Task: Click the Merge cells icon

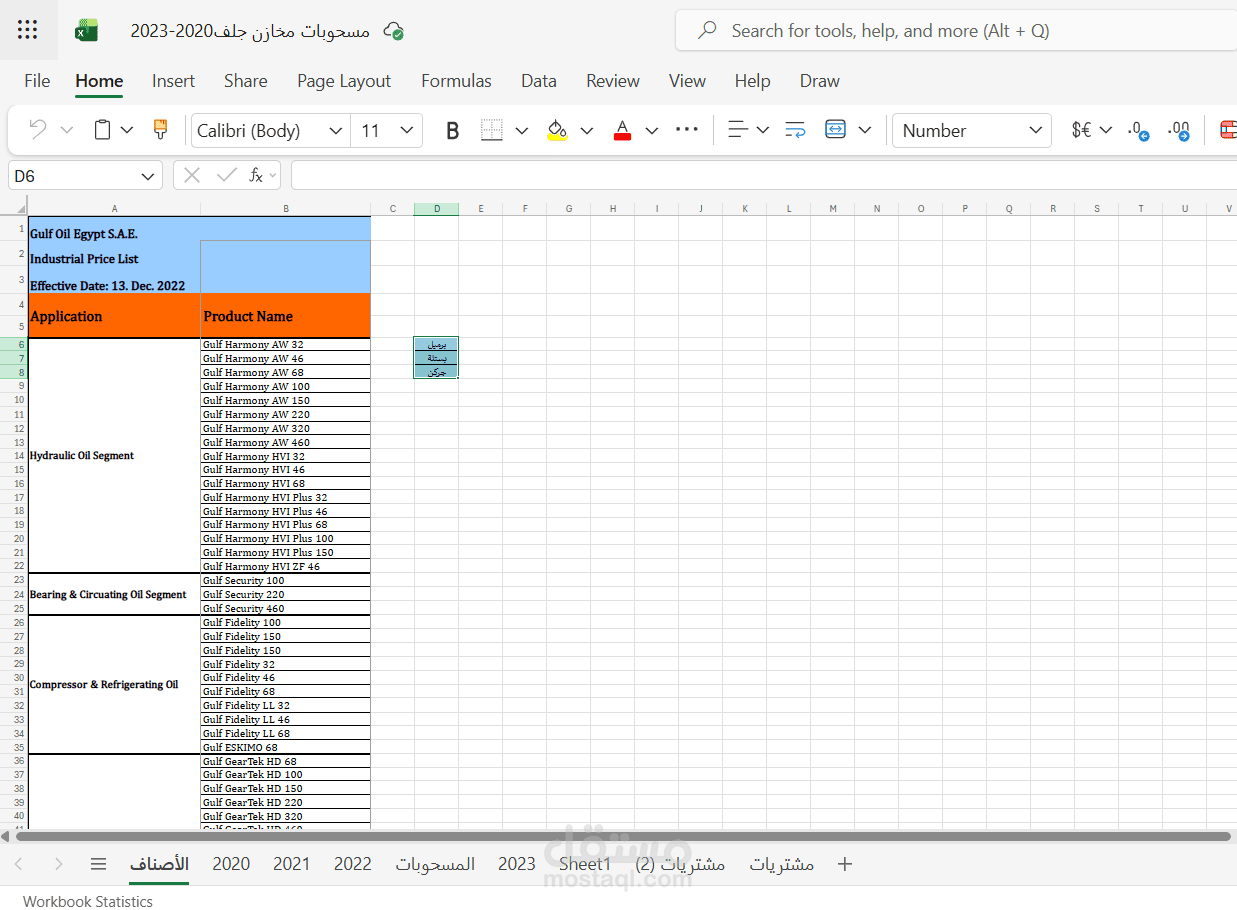Action: click(x=835, y=130)
